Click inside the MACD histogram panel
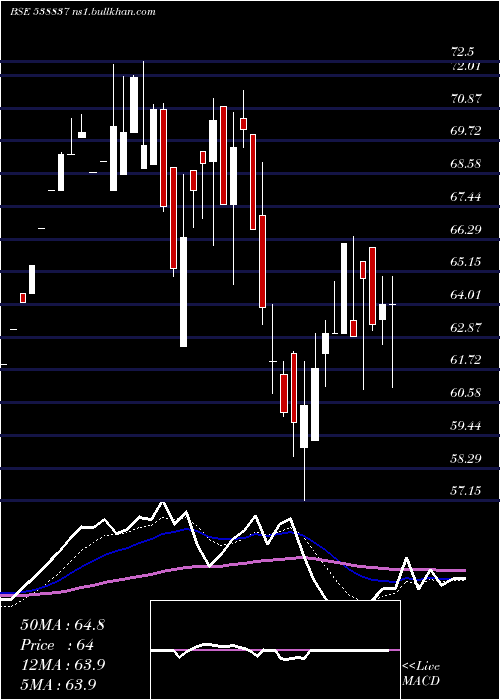The image size is (500, 700). [x=275, y=650]
